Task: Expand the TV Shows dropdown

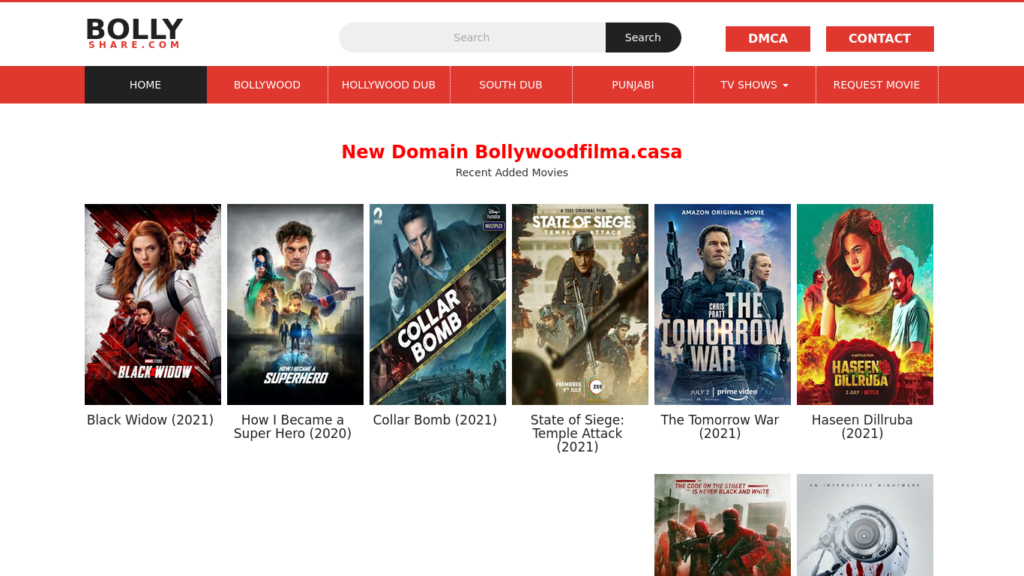Action: [754, 85]
